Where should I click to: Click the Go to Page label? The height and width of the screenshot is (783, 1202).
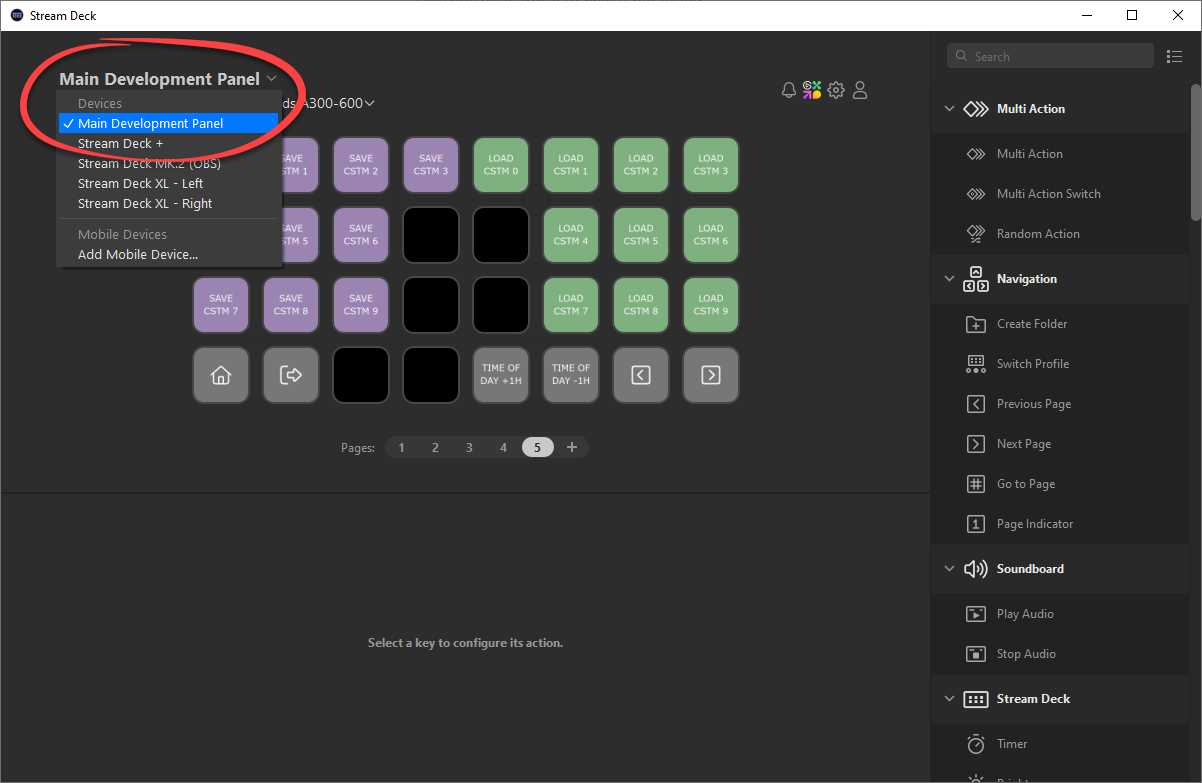1026,484
